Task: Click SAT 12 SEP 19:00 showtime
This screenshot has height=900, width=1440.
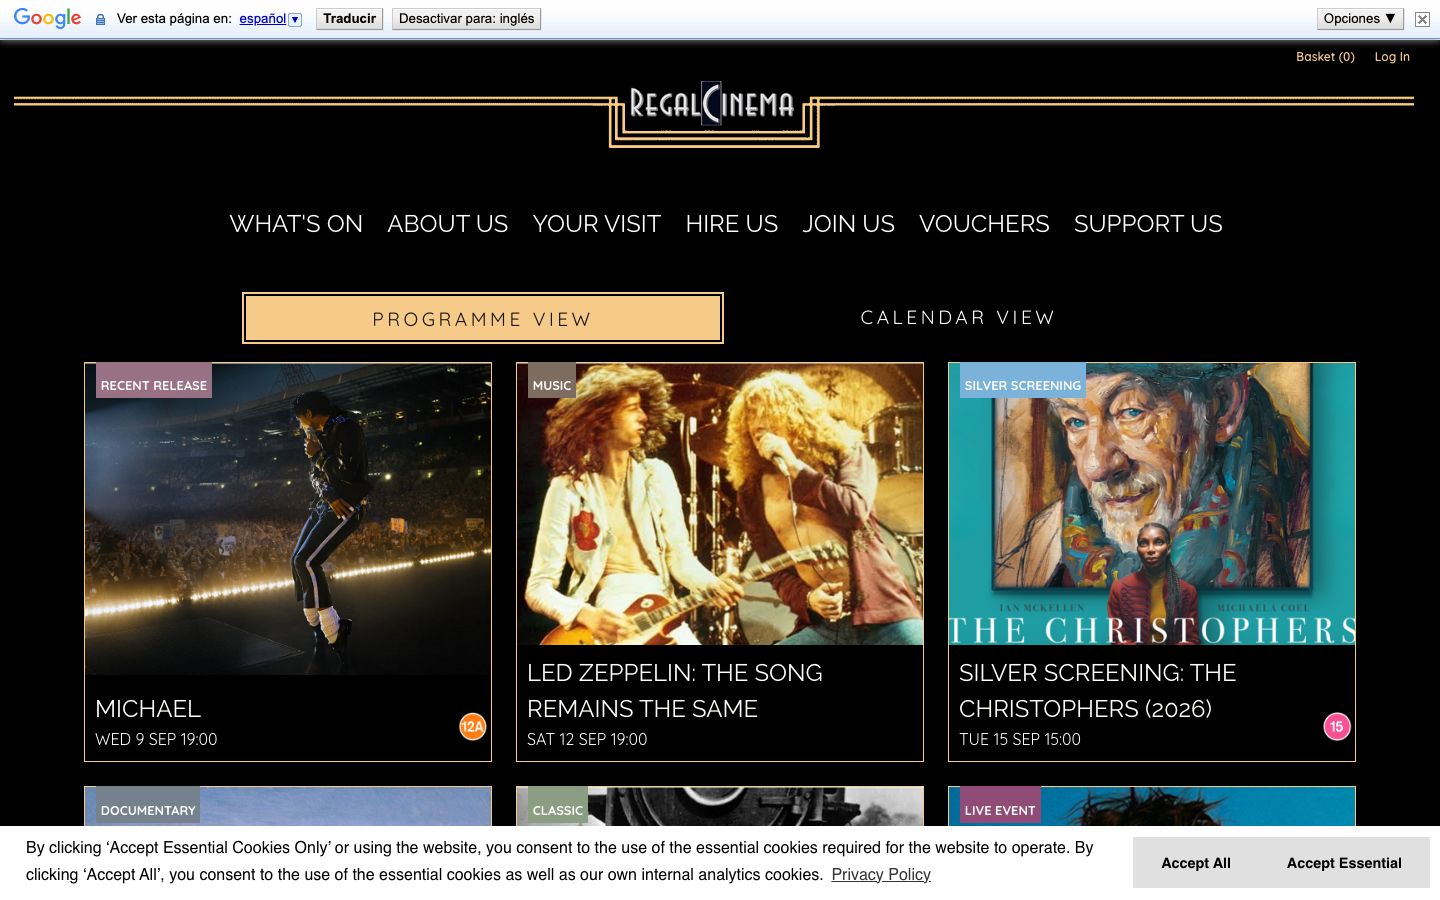Action: (x=587, y=740)
